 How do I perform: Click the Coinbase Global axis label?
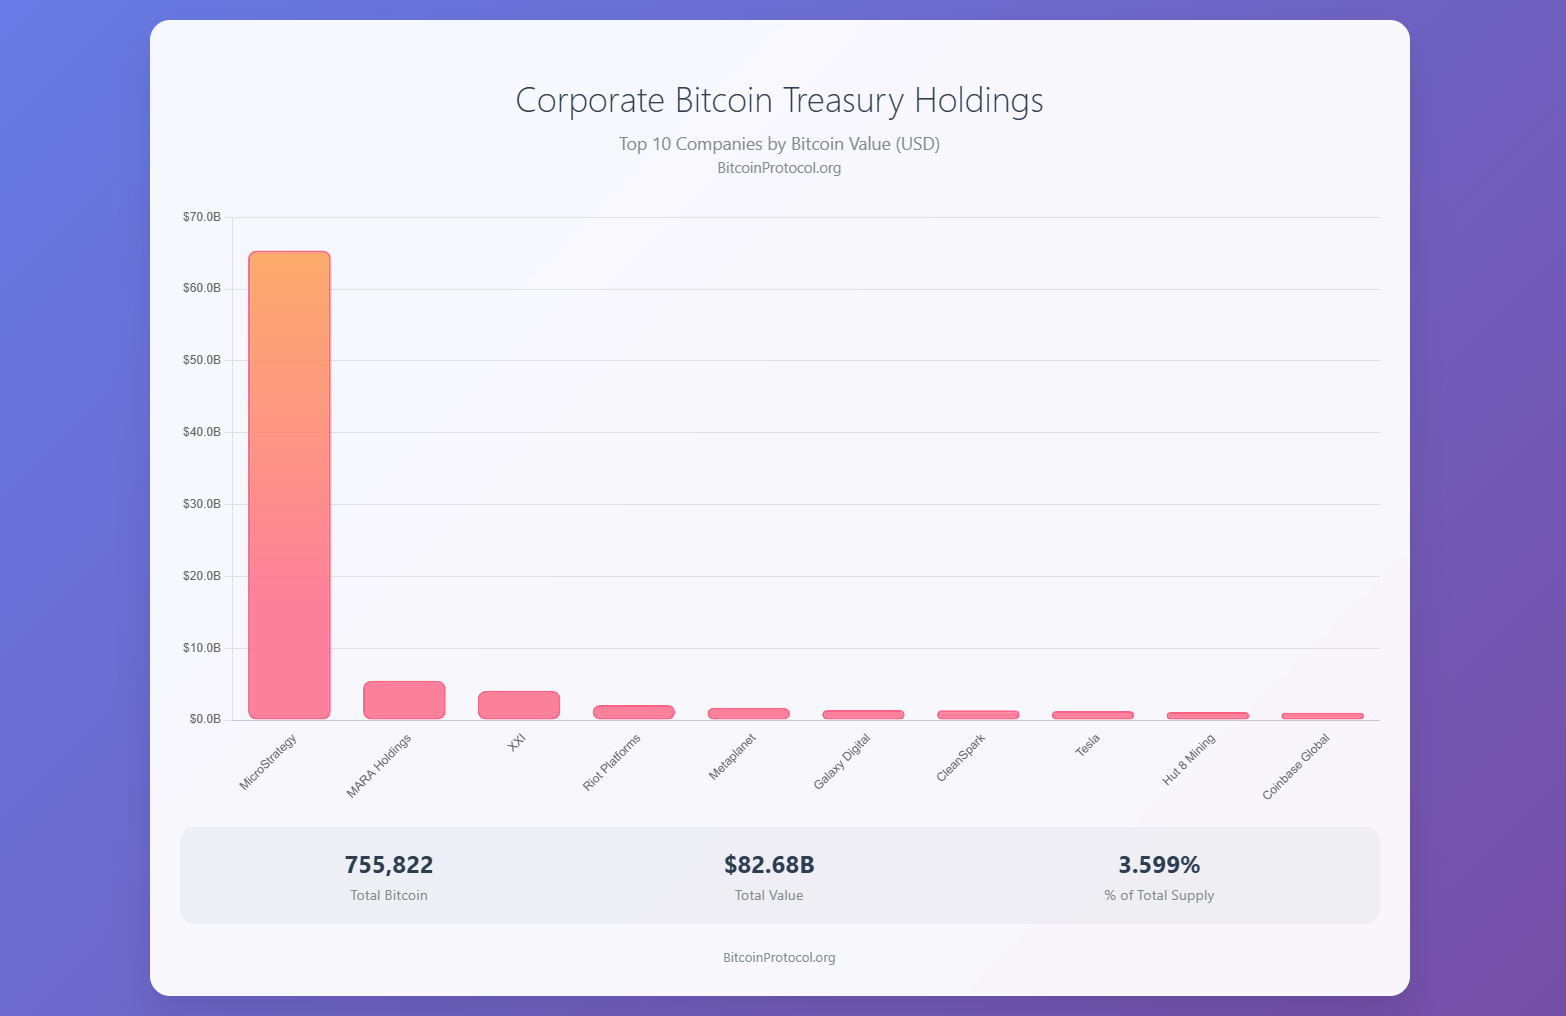tap(1296, 767)
